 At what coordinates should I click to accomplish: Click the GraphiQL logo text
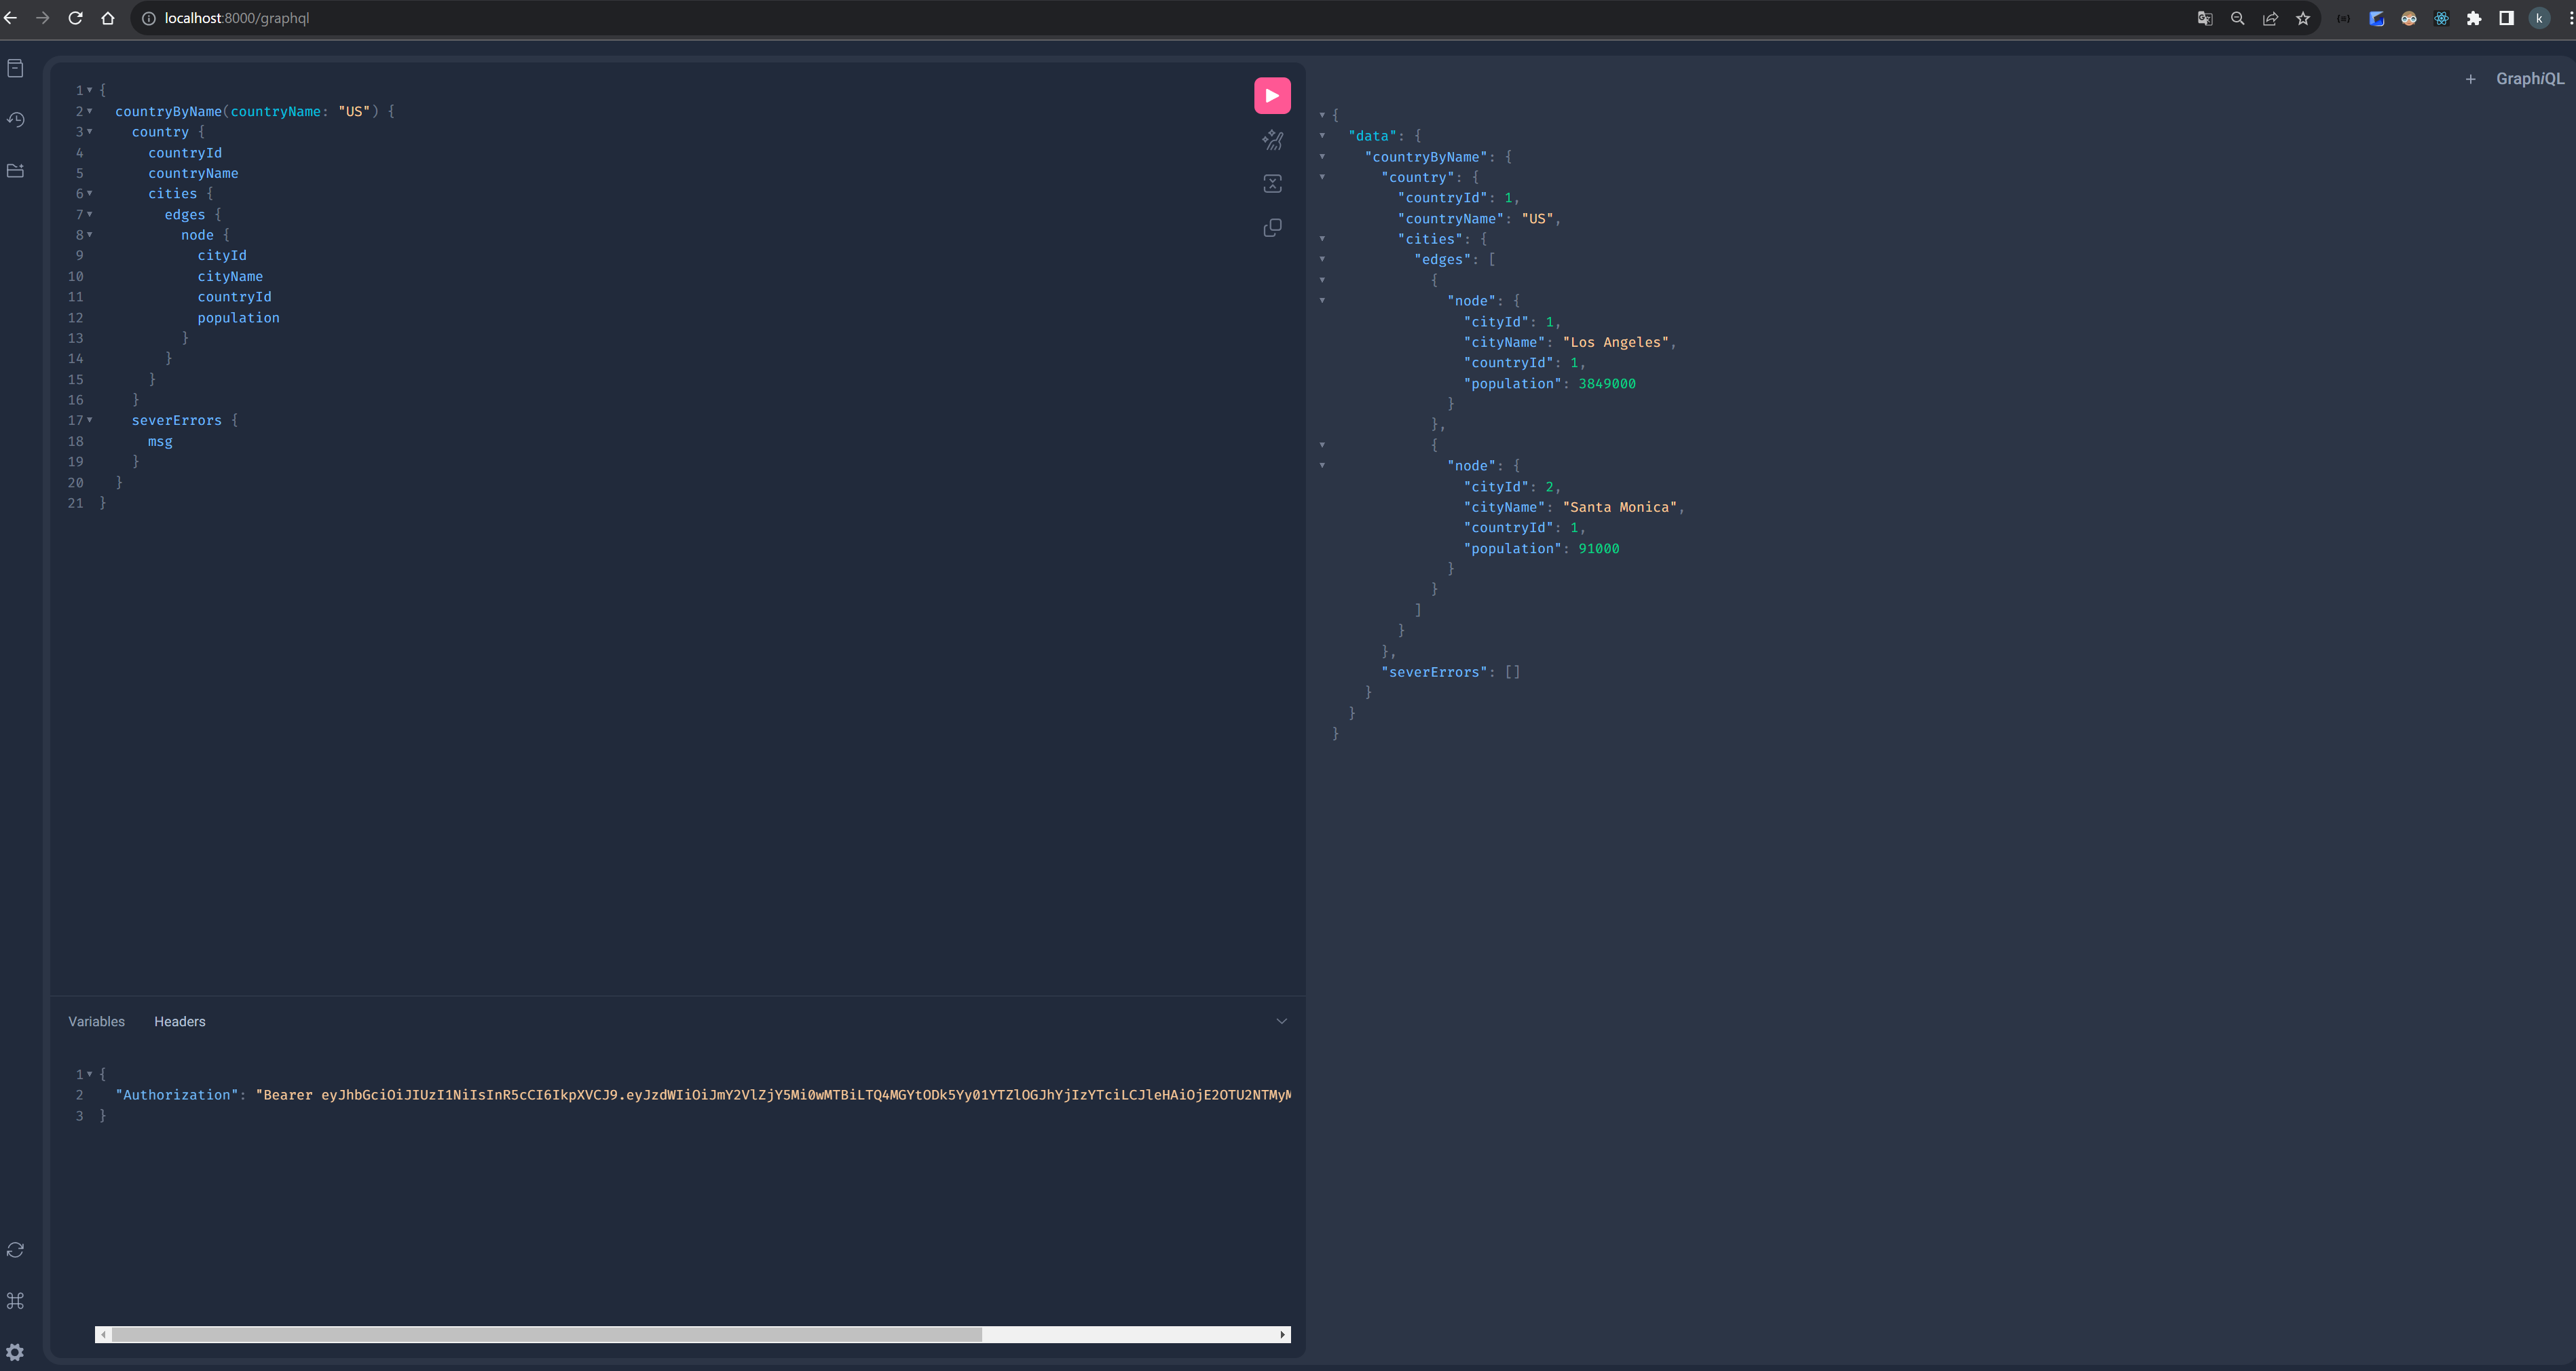[x=2529, y=79]
